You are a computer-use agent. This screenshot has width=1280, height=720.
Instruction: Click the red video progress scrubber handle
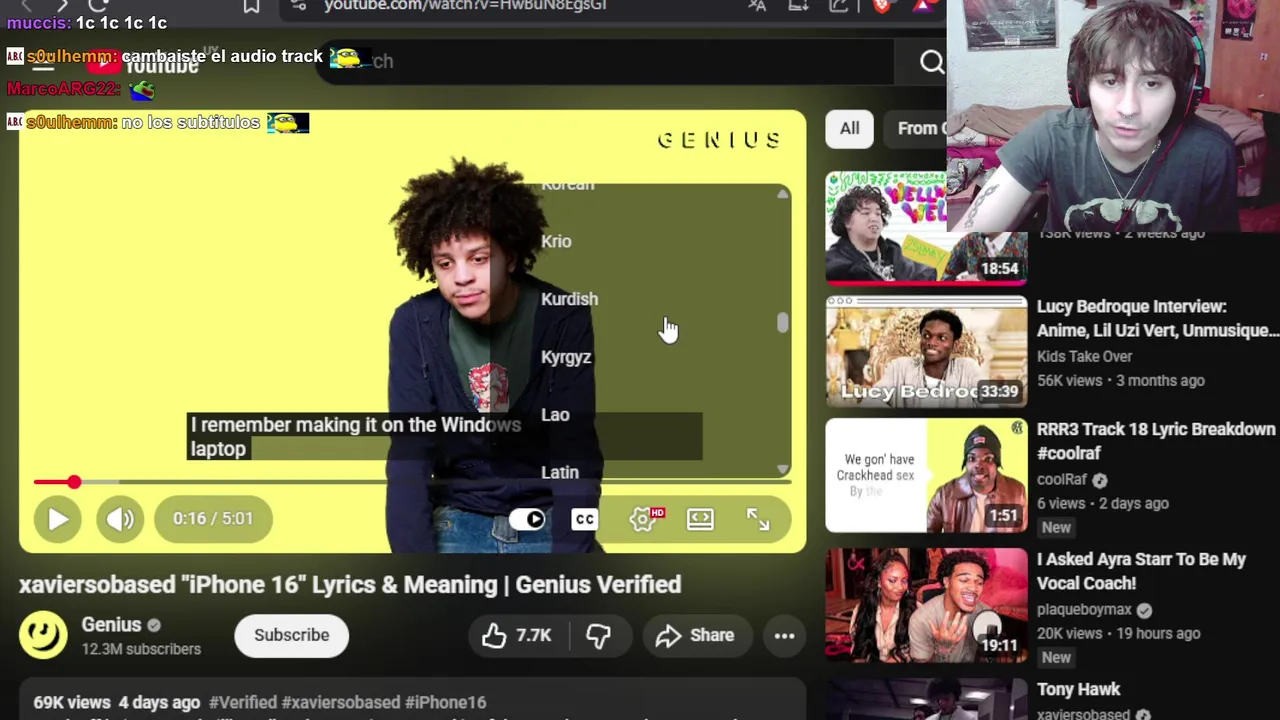[74, 482]
